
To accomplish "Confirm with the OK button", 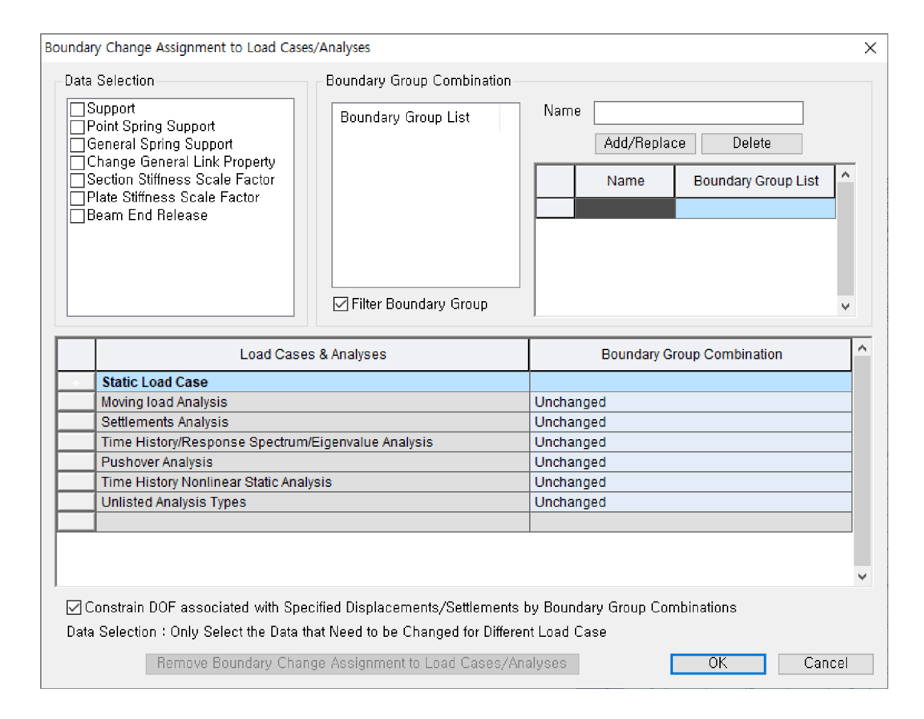I will [x=717, y=663].
